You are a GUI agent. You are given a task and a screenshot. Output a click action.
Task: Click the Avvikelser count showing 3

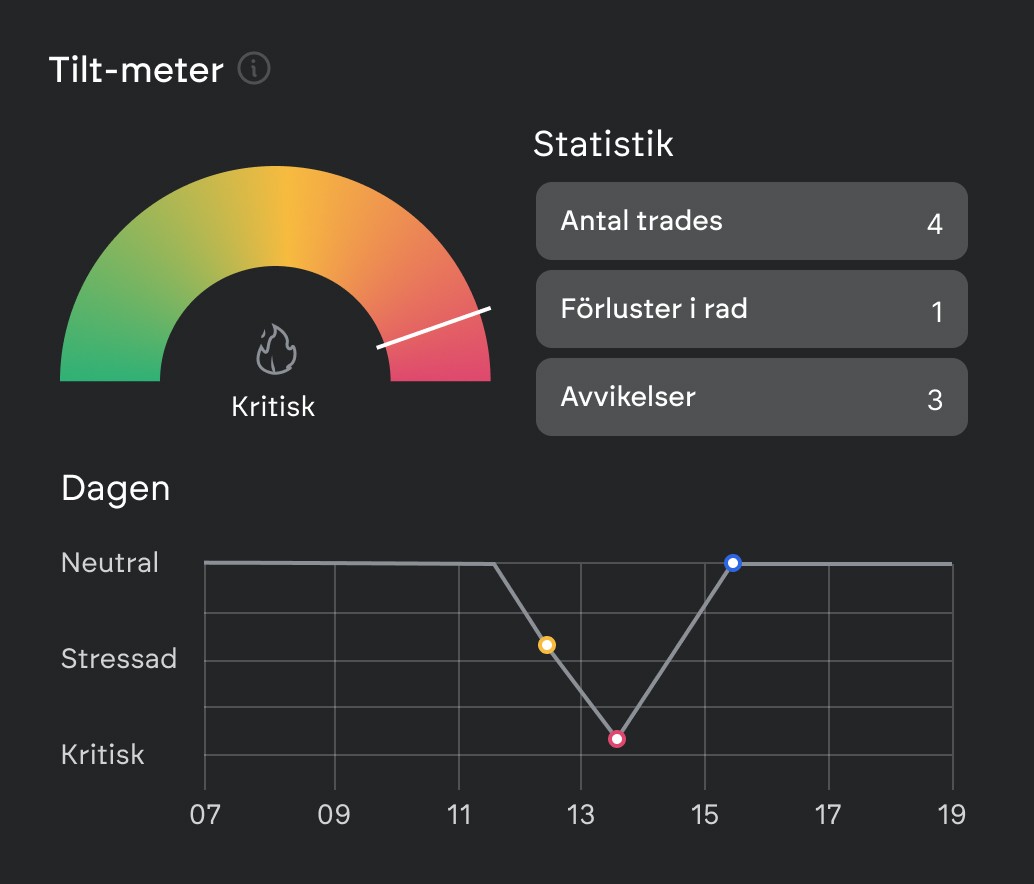pyautogui.click(x=936, y=398)
